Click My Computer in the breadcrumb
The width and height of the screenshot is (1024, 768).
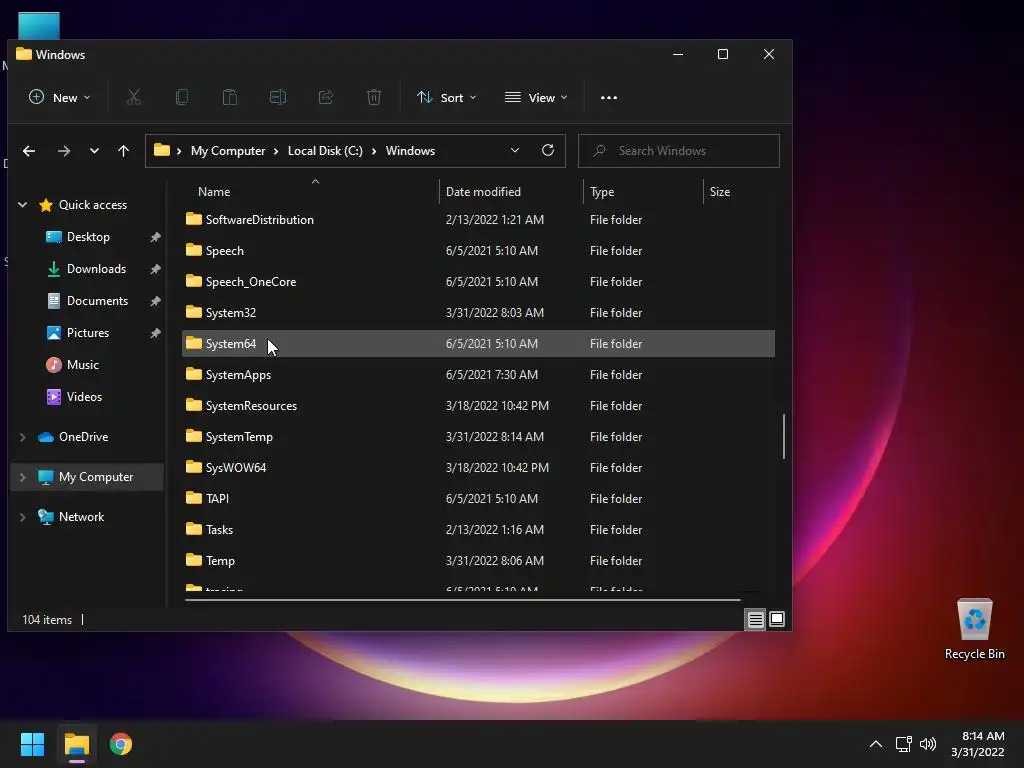pyautogui.click(x=228, y=151)
